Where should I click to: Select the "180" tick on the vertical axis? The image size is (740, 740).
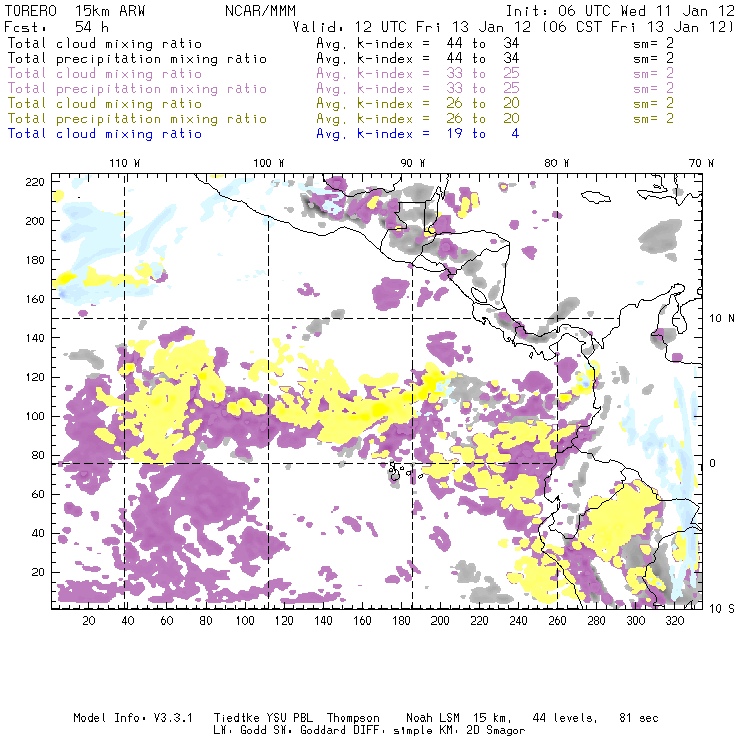pos(35,260)
